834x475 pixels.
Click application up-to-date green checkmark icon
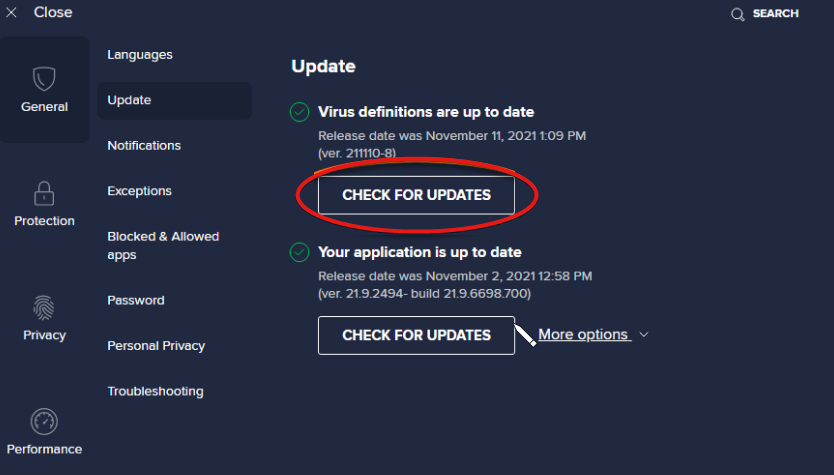299,252
